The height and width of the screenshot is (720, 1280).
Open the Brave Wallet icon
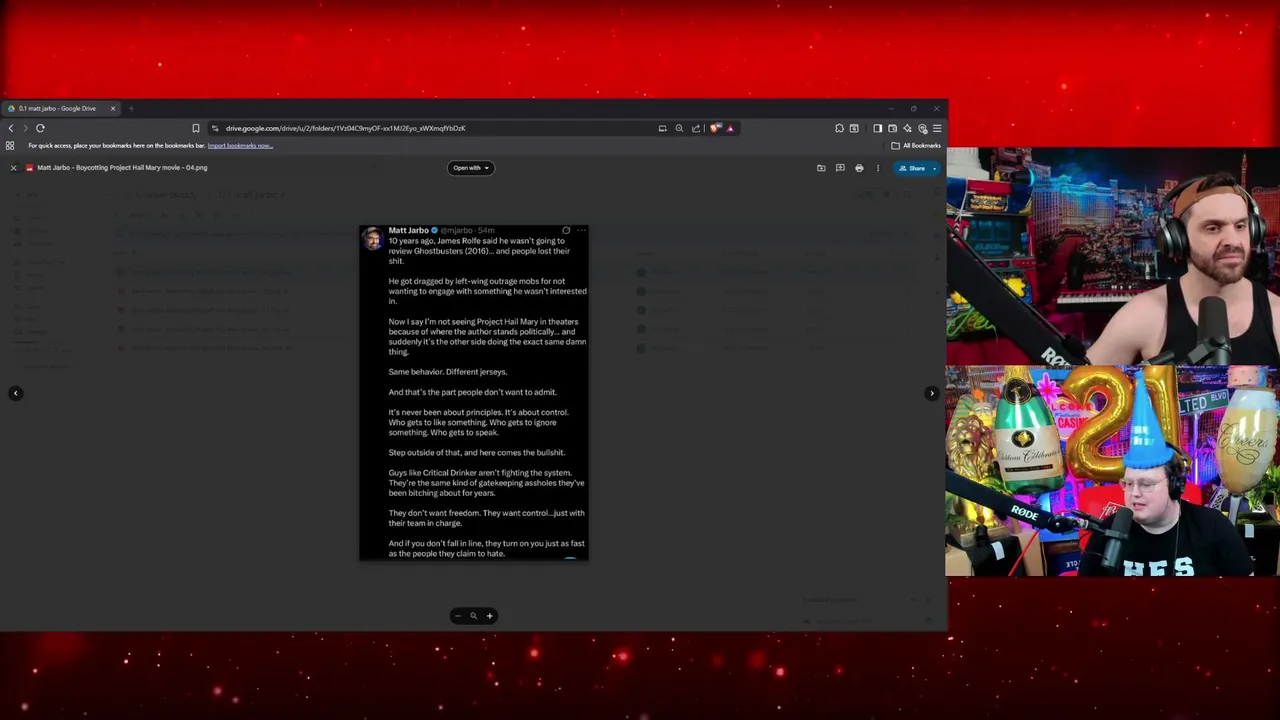pyautogui.click(x=892, y=128)
